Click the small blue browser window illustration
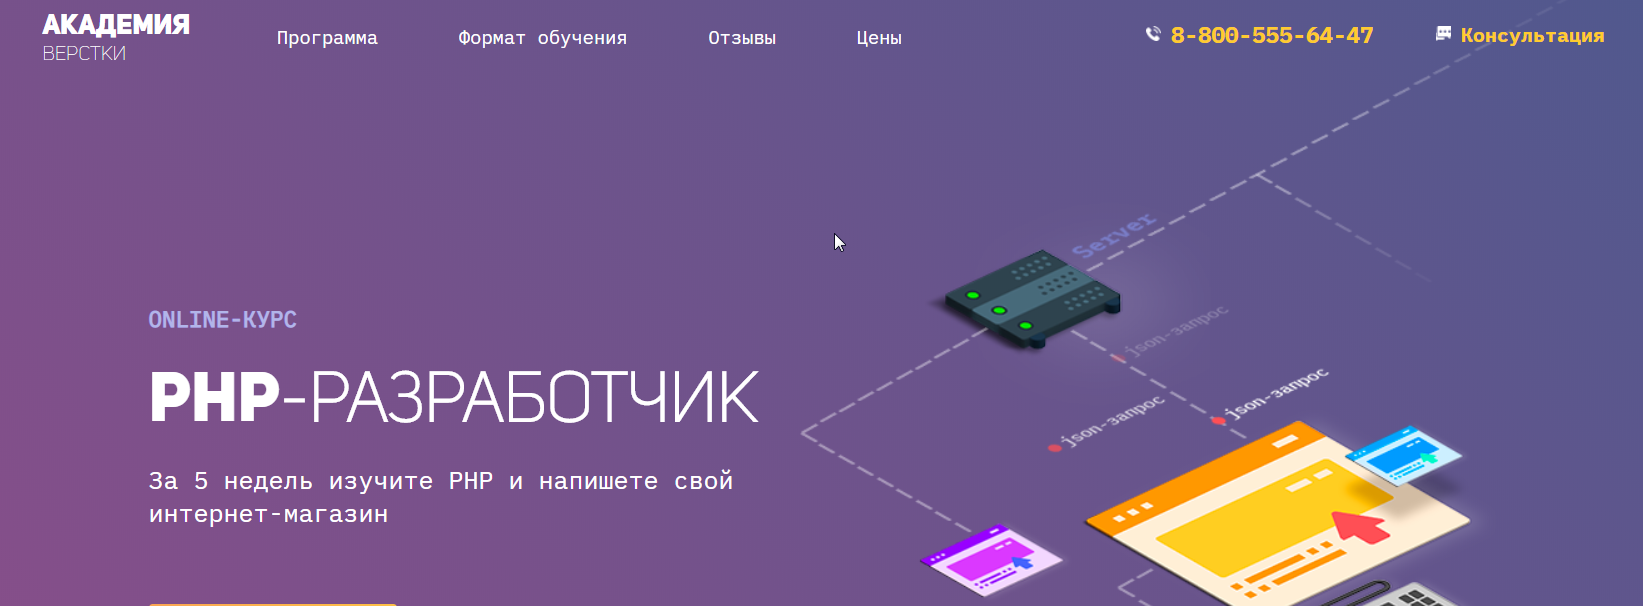This screenshot has height=606, width=1643. coord(1403,456)
